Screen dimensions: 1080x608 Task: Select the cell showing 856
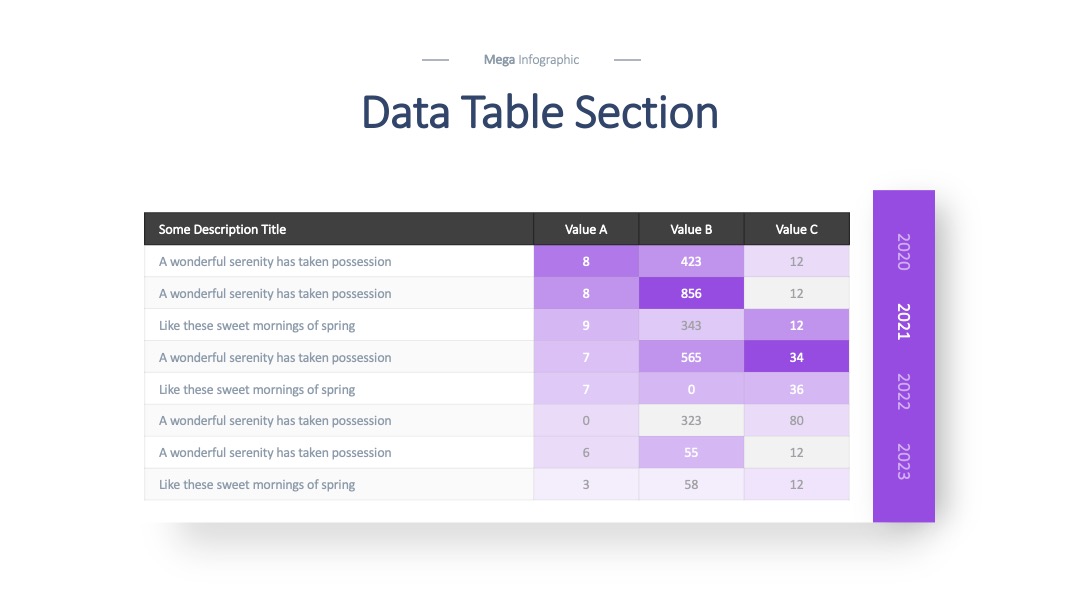coord(691,293)
